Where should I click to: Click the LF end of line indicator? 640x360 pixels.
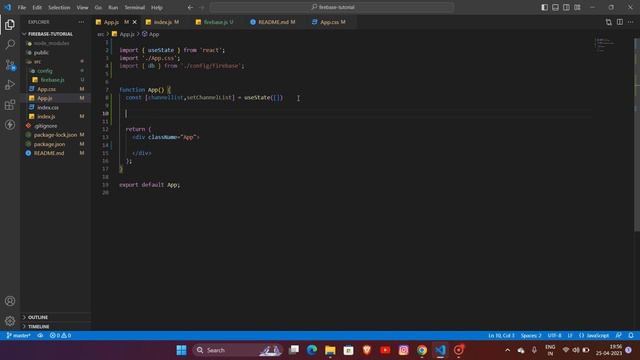pos(570,336)
